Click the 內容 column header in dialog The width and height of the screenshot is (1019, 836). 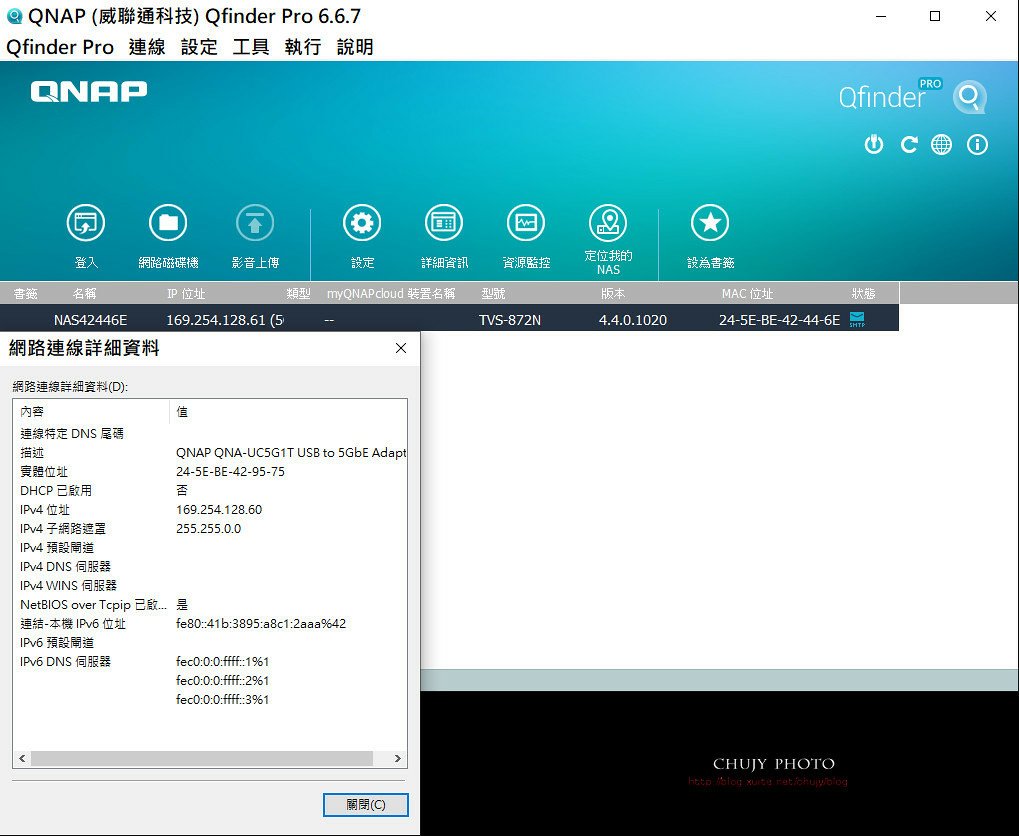[x=92, y=411]
